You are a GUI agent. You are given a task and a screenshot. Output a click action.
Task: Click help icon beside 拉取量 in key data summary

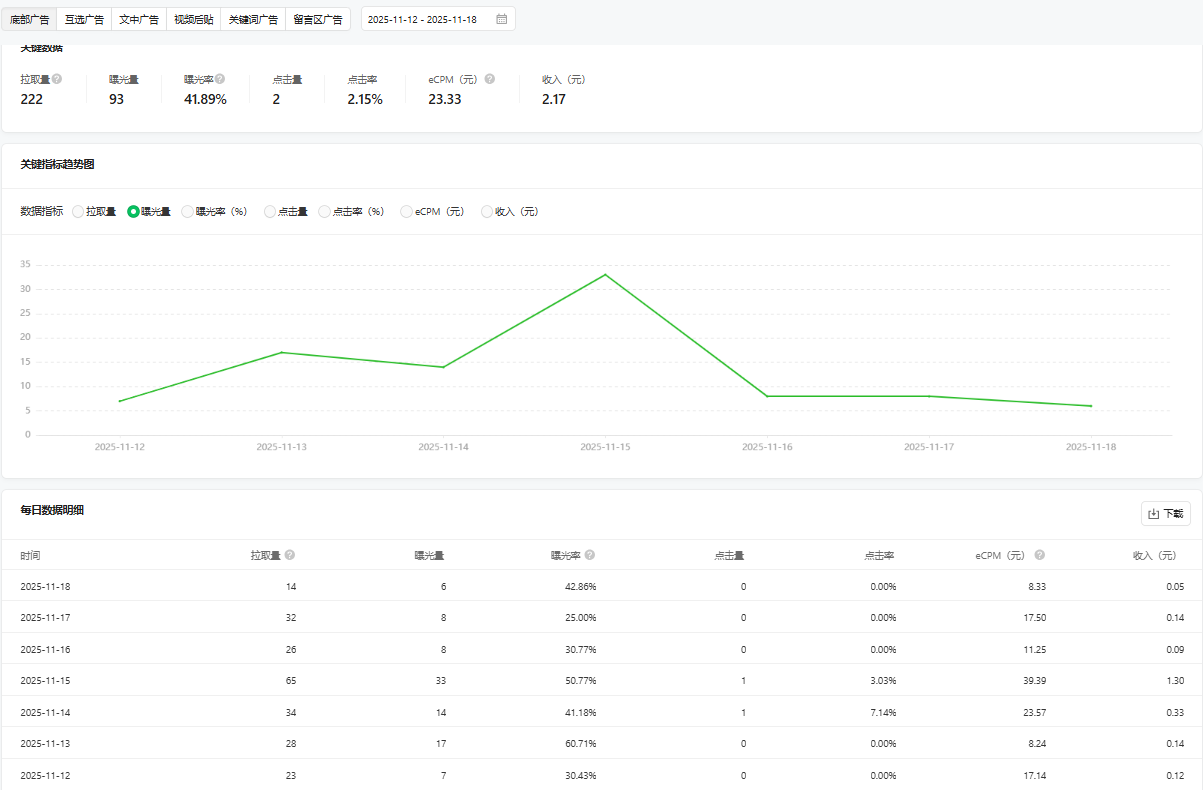pos(57,79)
